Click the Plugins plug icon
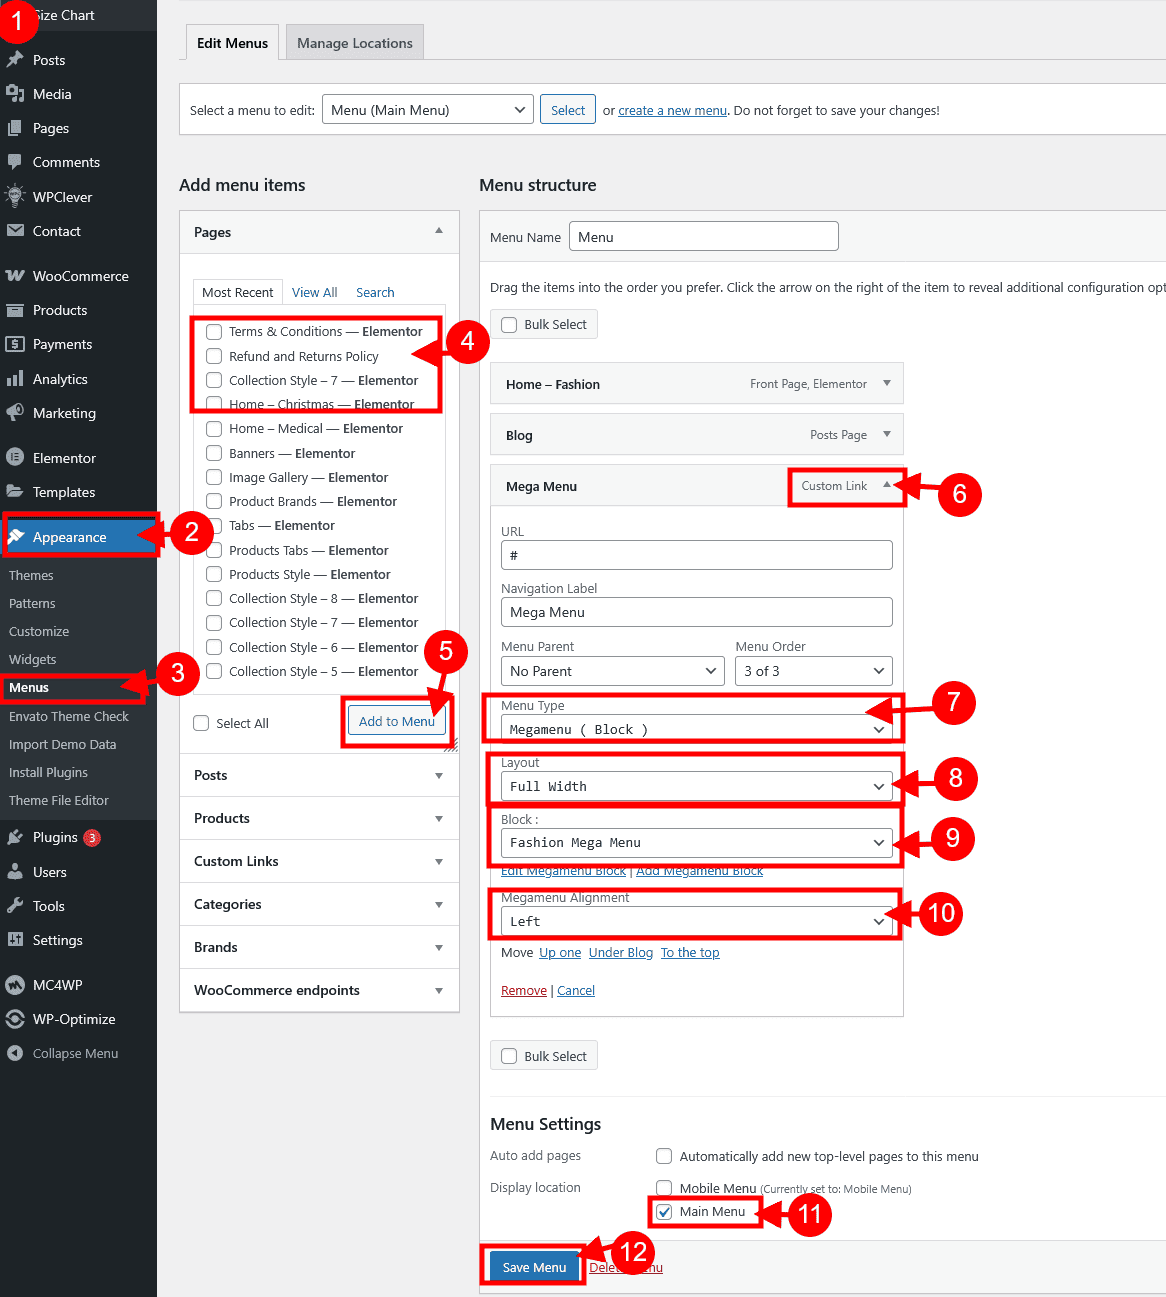1166x1297 pixels. tap(15, 838)
